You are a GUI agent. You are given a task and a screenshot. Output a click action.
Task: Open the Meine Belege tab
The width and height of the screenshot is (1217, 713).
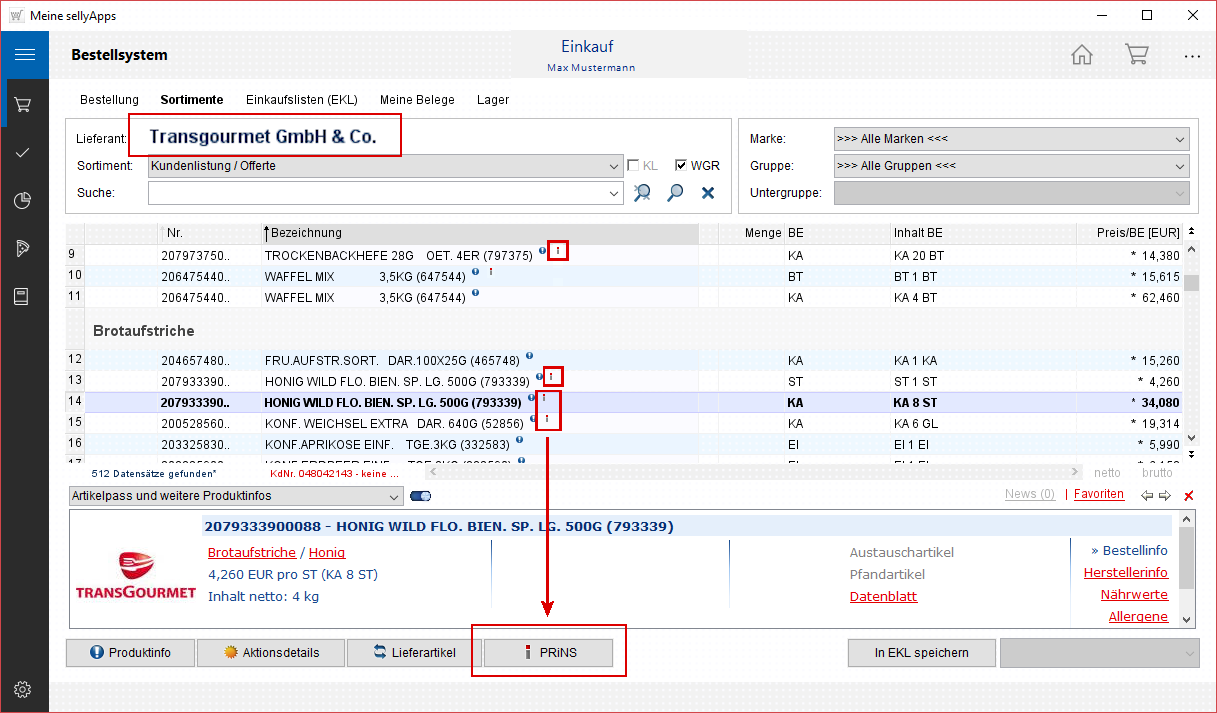tap(417, 100)
